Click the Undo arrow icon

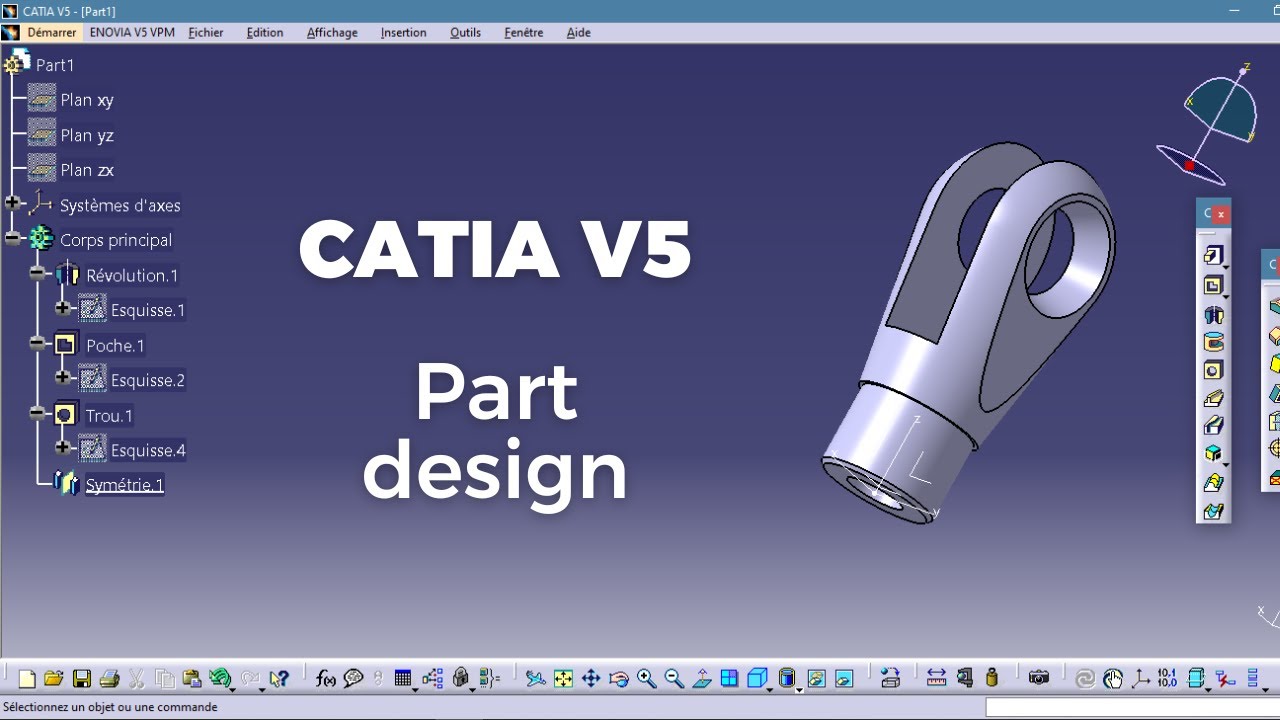tap(220, 679)
